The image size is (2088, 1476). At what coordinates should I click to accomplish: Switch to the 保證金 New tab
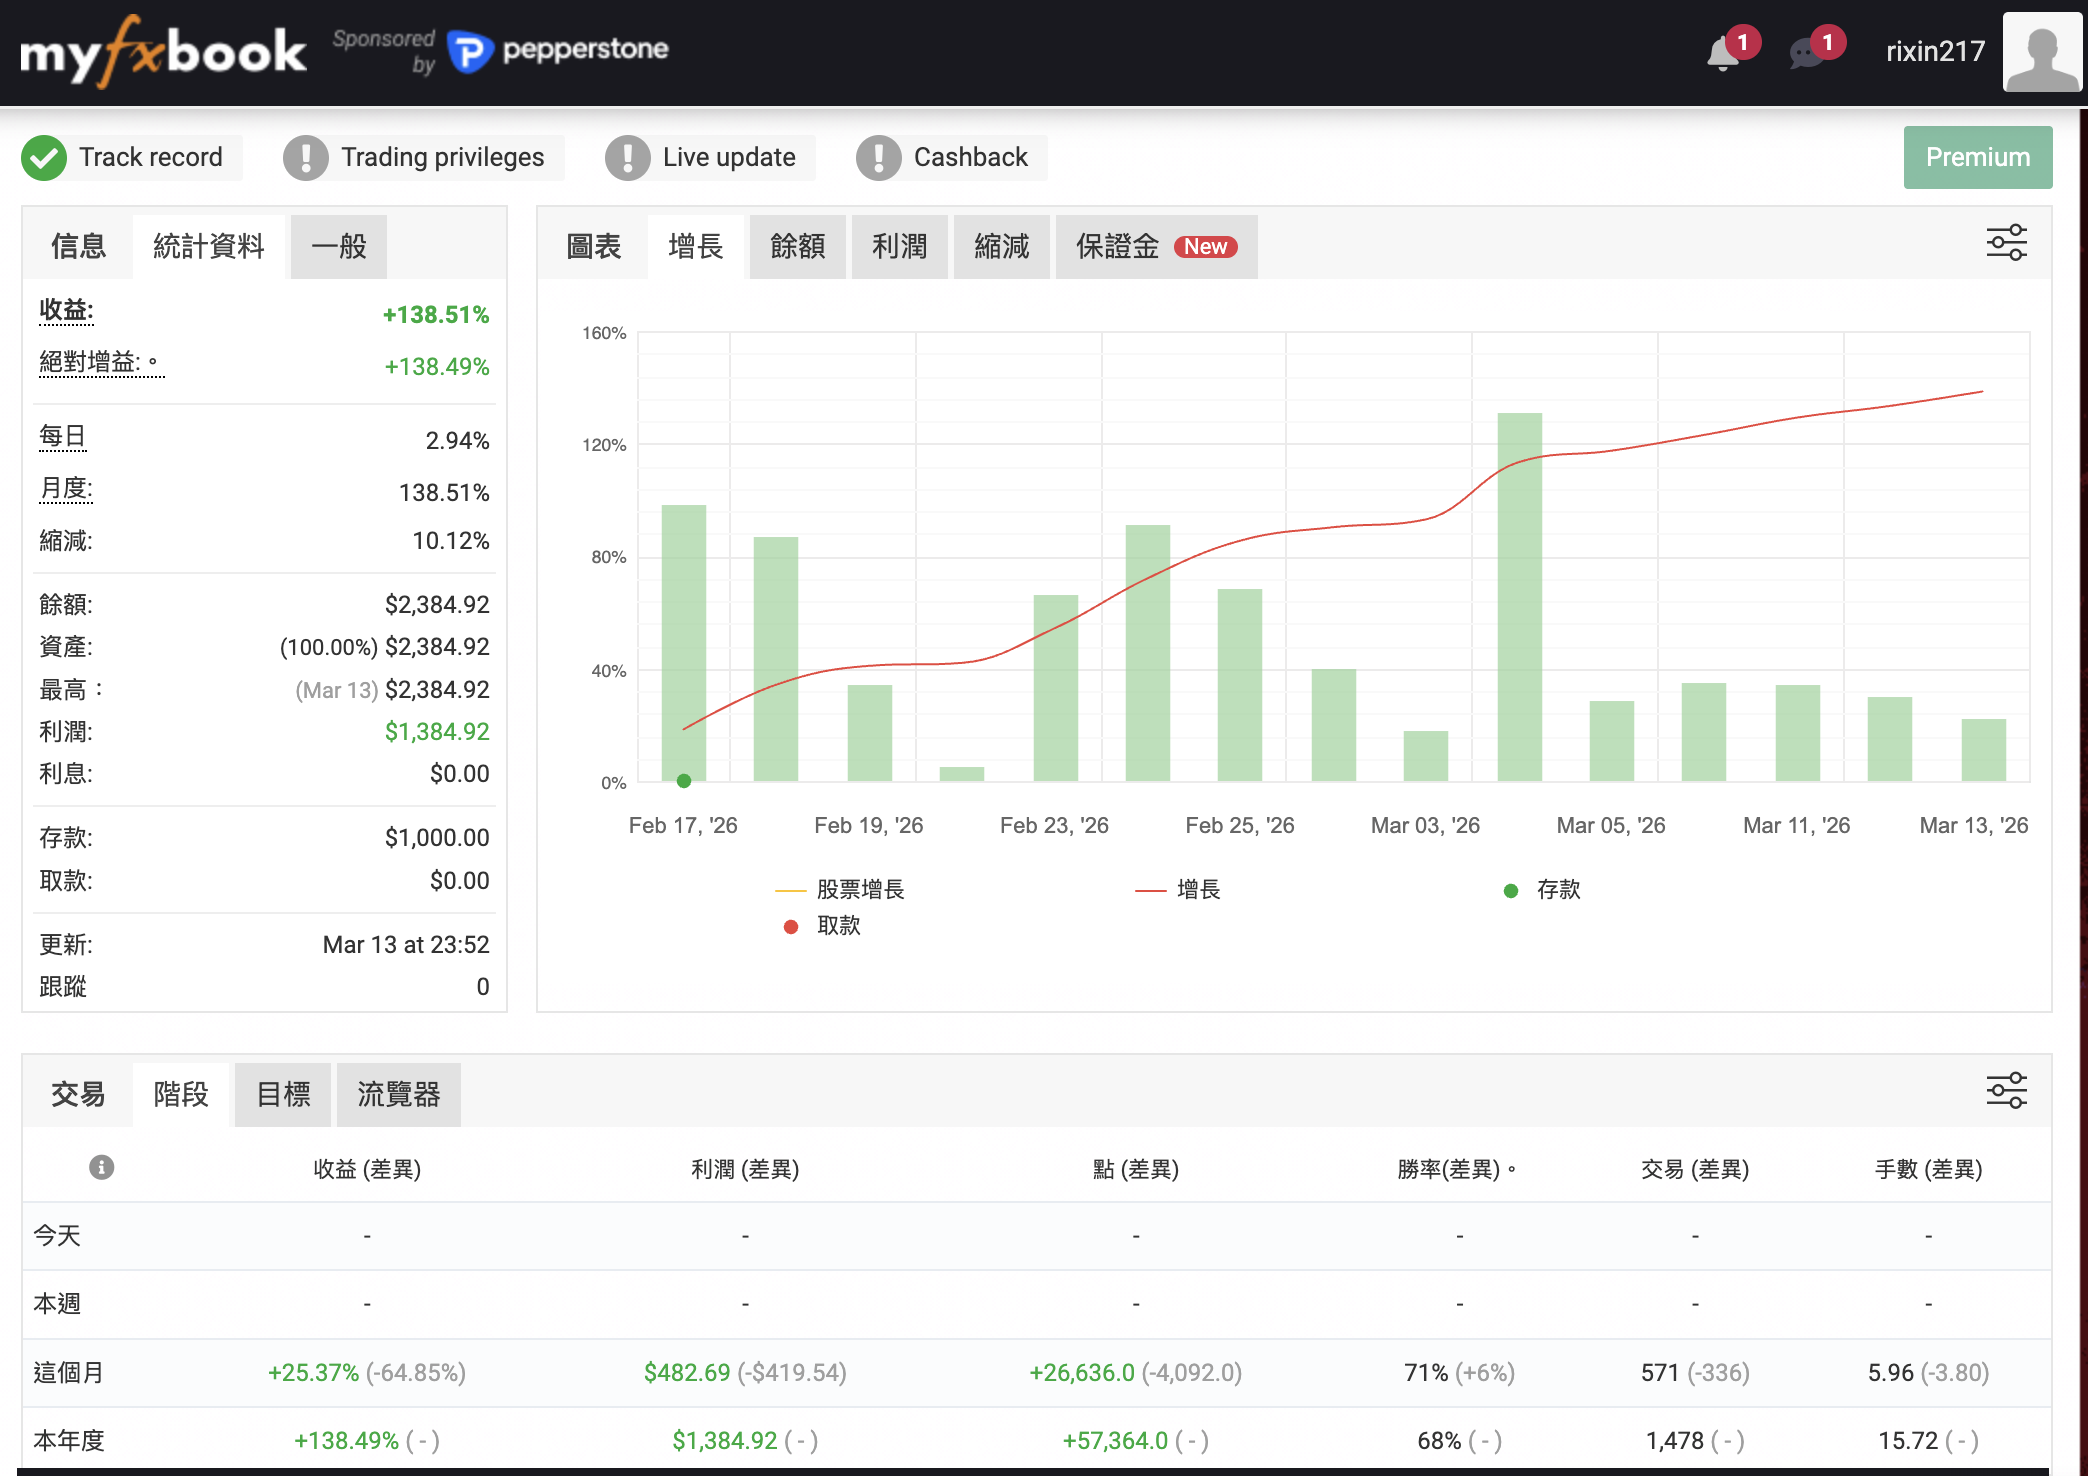[x=1155, y=247]
